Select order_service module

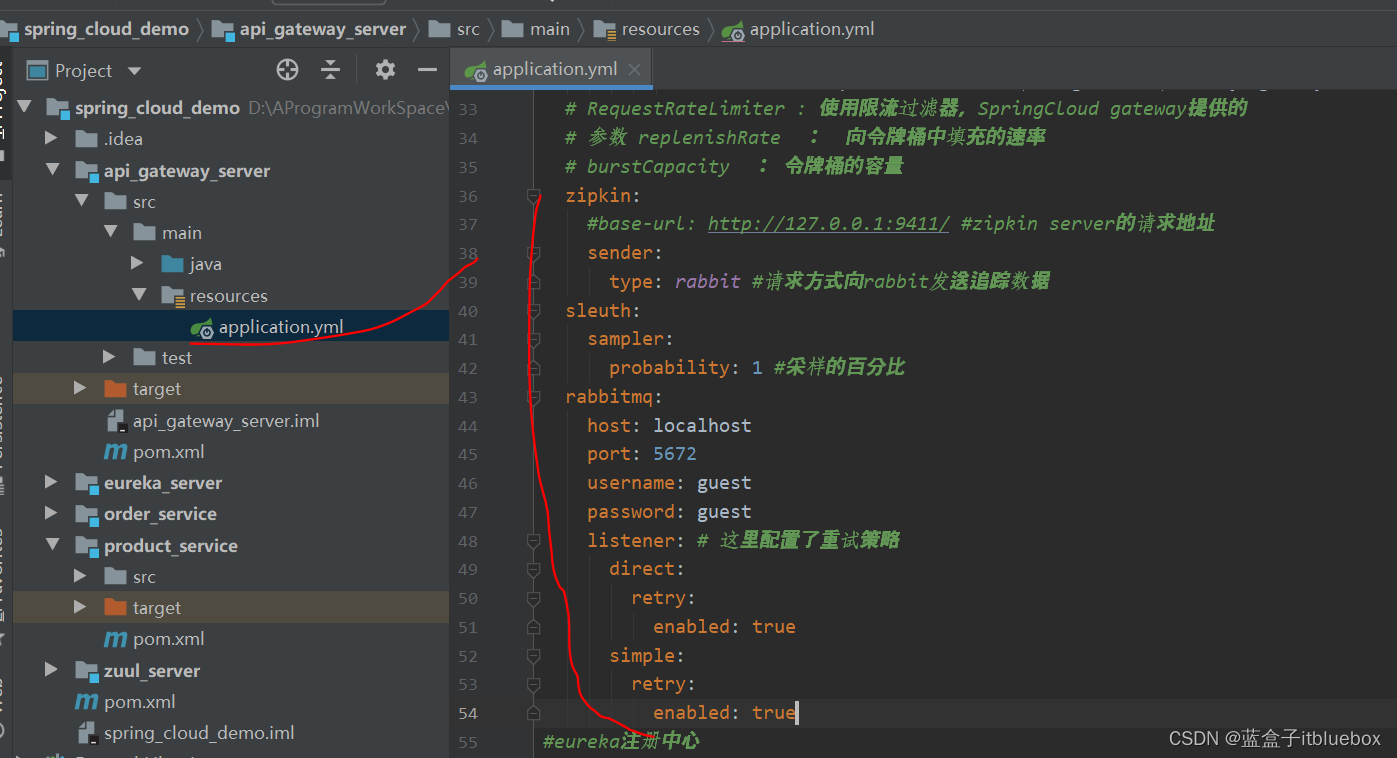pos(160,514)
